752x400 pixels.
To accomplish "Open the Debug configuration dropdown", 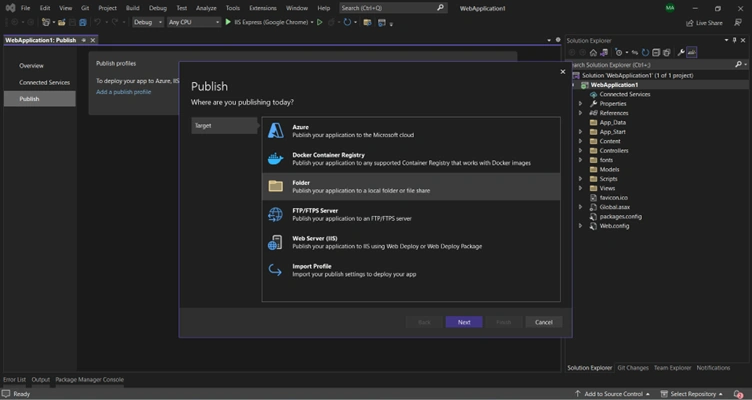I will [148, 22].
